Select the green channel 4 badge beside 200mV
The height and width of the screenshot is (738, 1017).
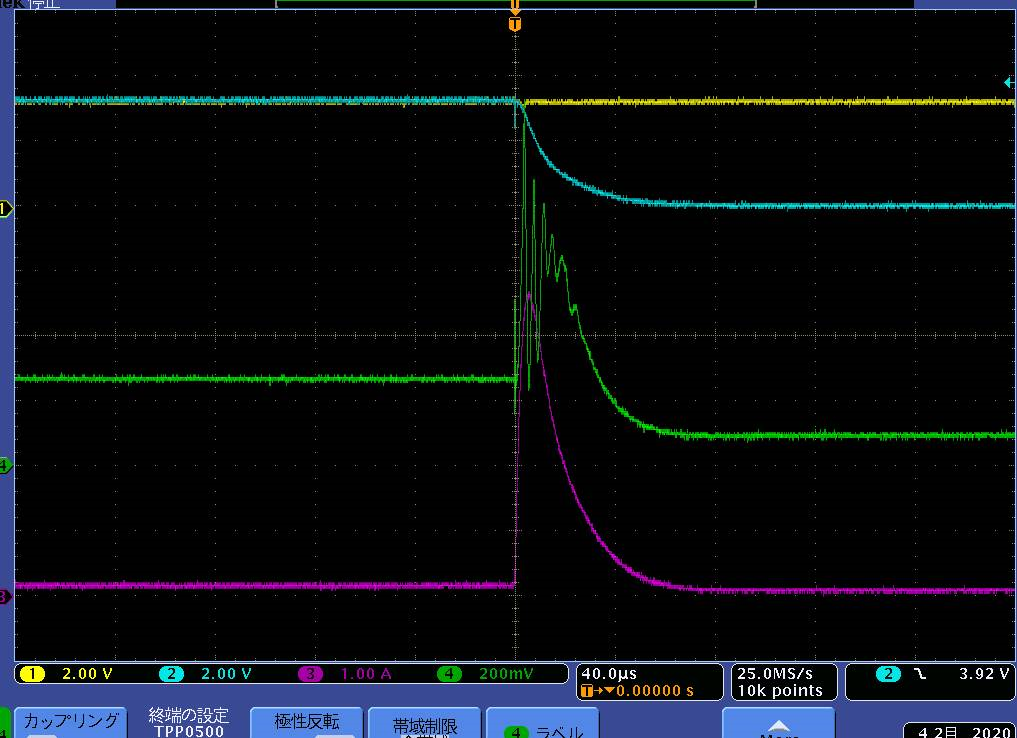(x=449, y=674)
